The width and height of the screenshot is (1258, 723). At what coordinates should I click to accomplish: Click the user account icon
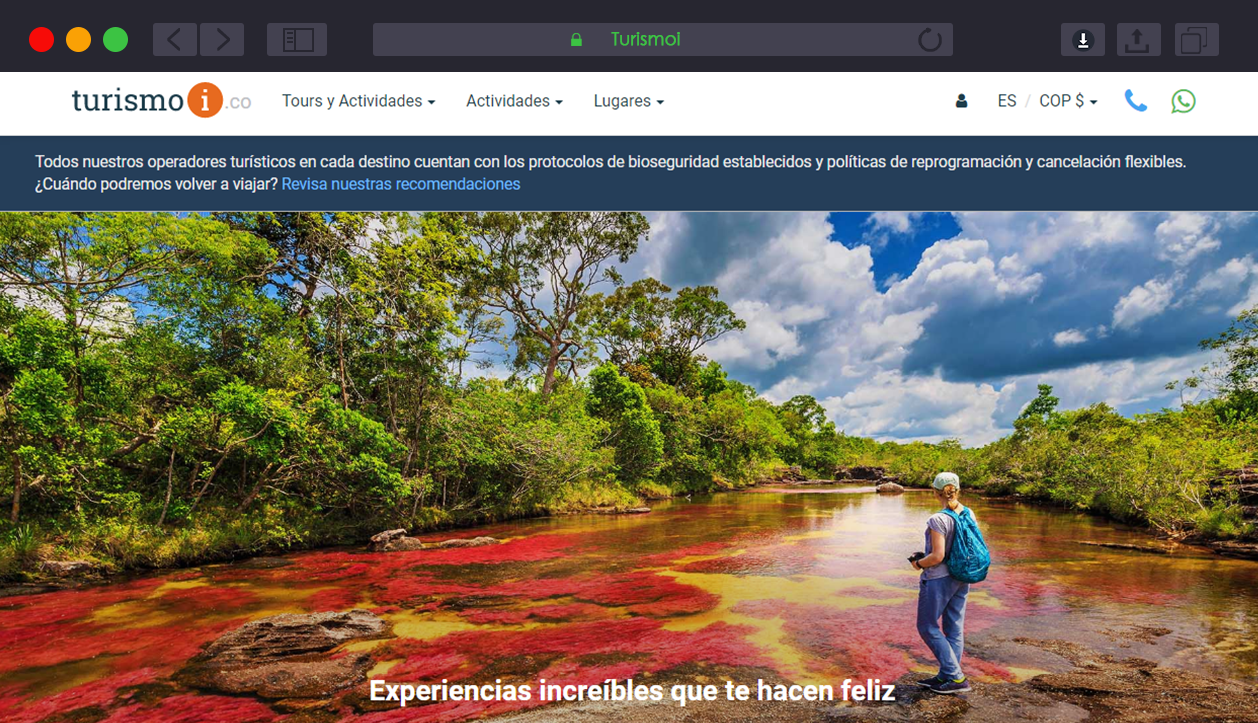[961, 101]
